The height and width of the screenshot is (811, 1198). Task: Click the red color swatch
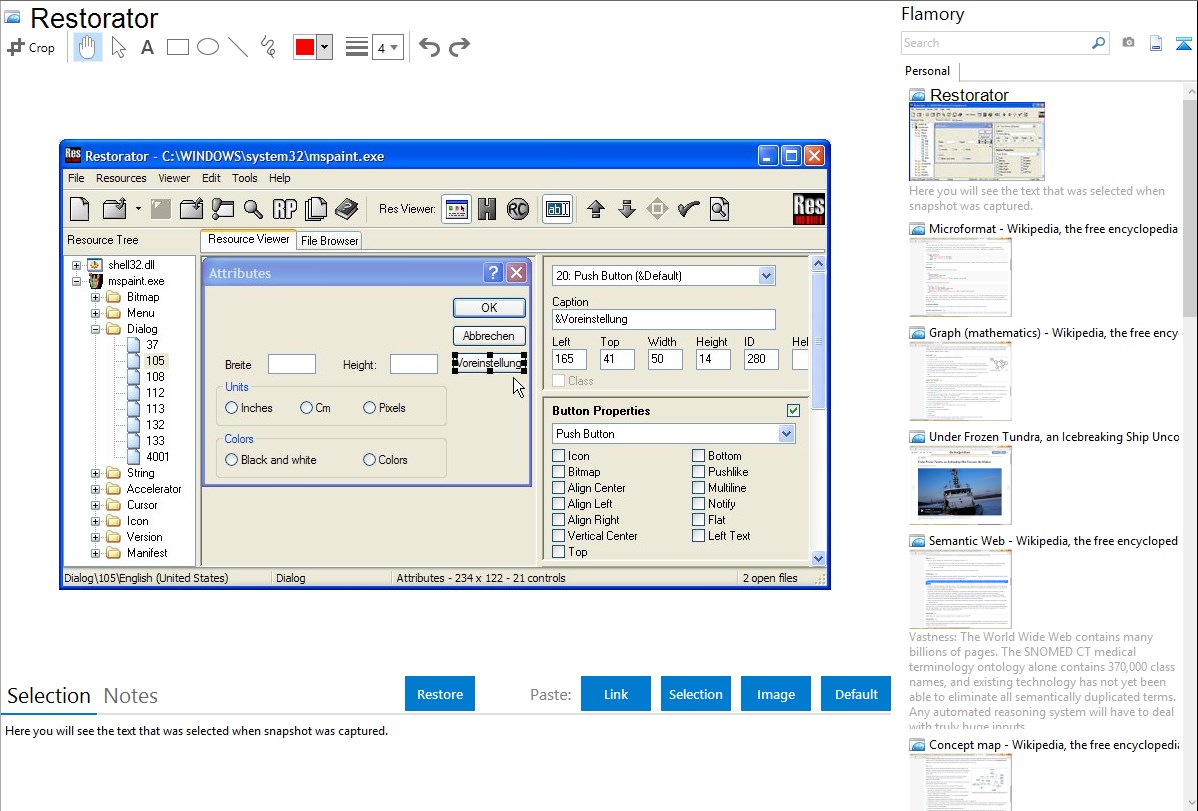click(305, 47)
